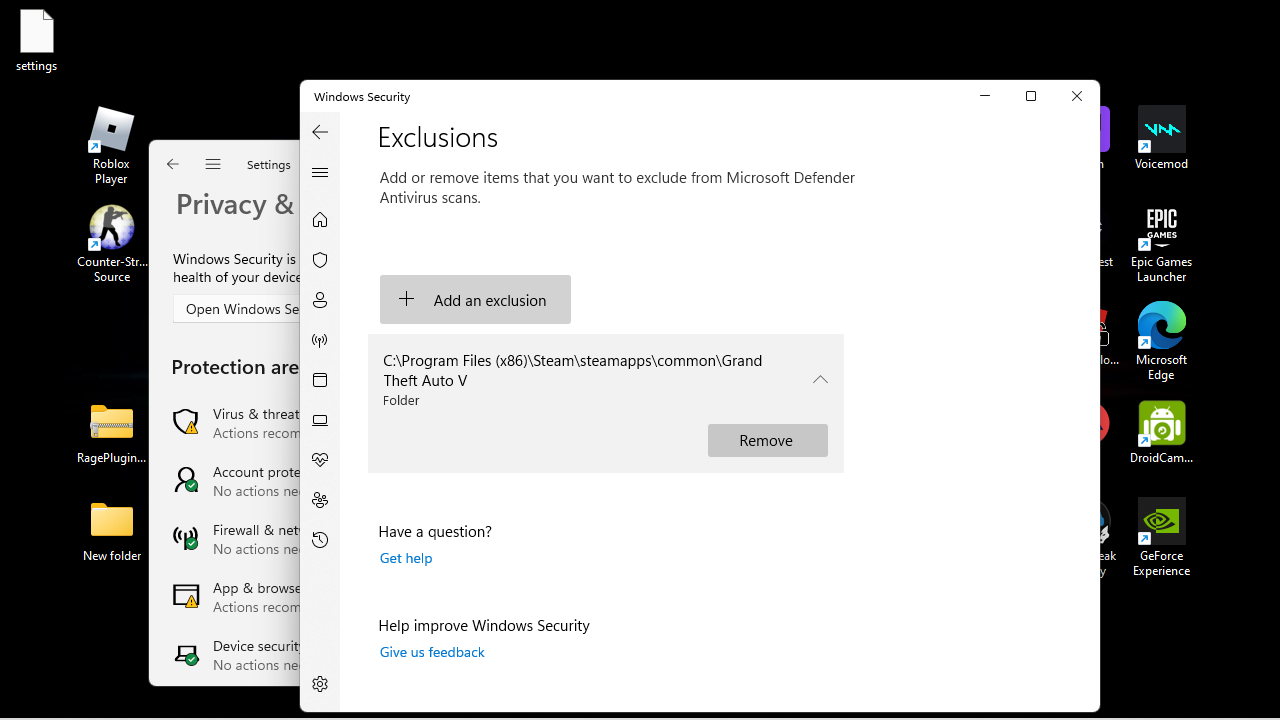This screenshot has height=720, width=1280.
Task: Expand the Windows Security navigation menu
Action: click(320, 173)
